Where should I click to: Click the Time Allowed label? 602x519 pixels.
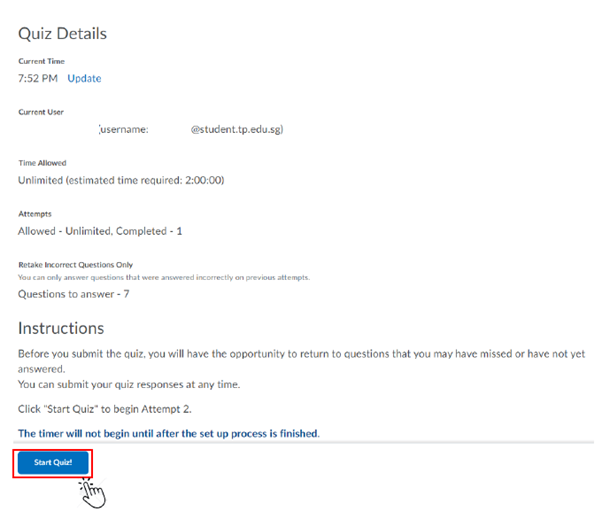pyautogui.click(x=41, y=162)
